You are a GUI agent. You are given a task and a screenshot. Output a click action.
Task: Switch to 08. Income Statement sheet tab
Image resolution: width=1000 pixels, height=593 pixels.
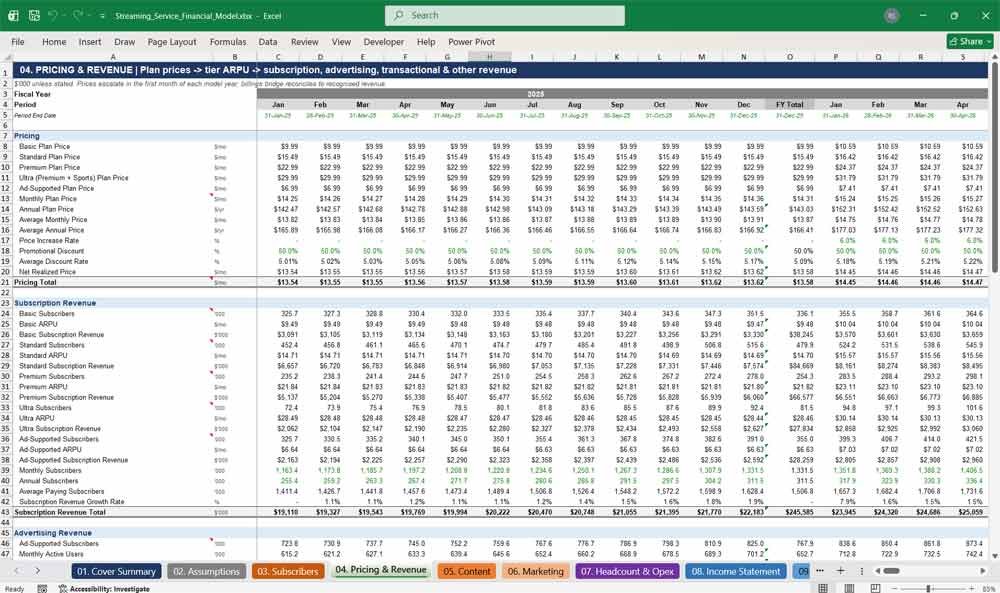[x=735, y=571]
